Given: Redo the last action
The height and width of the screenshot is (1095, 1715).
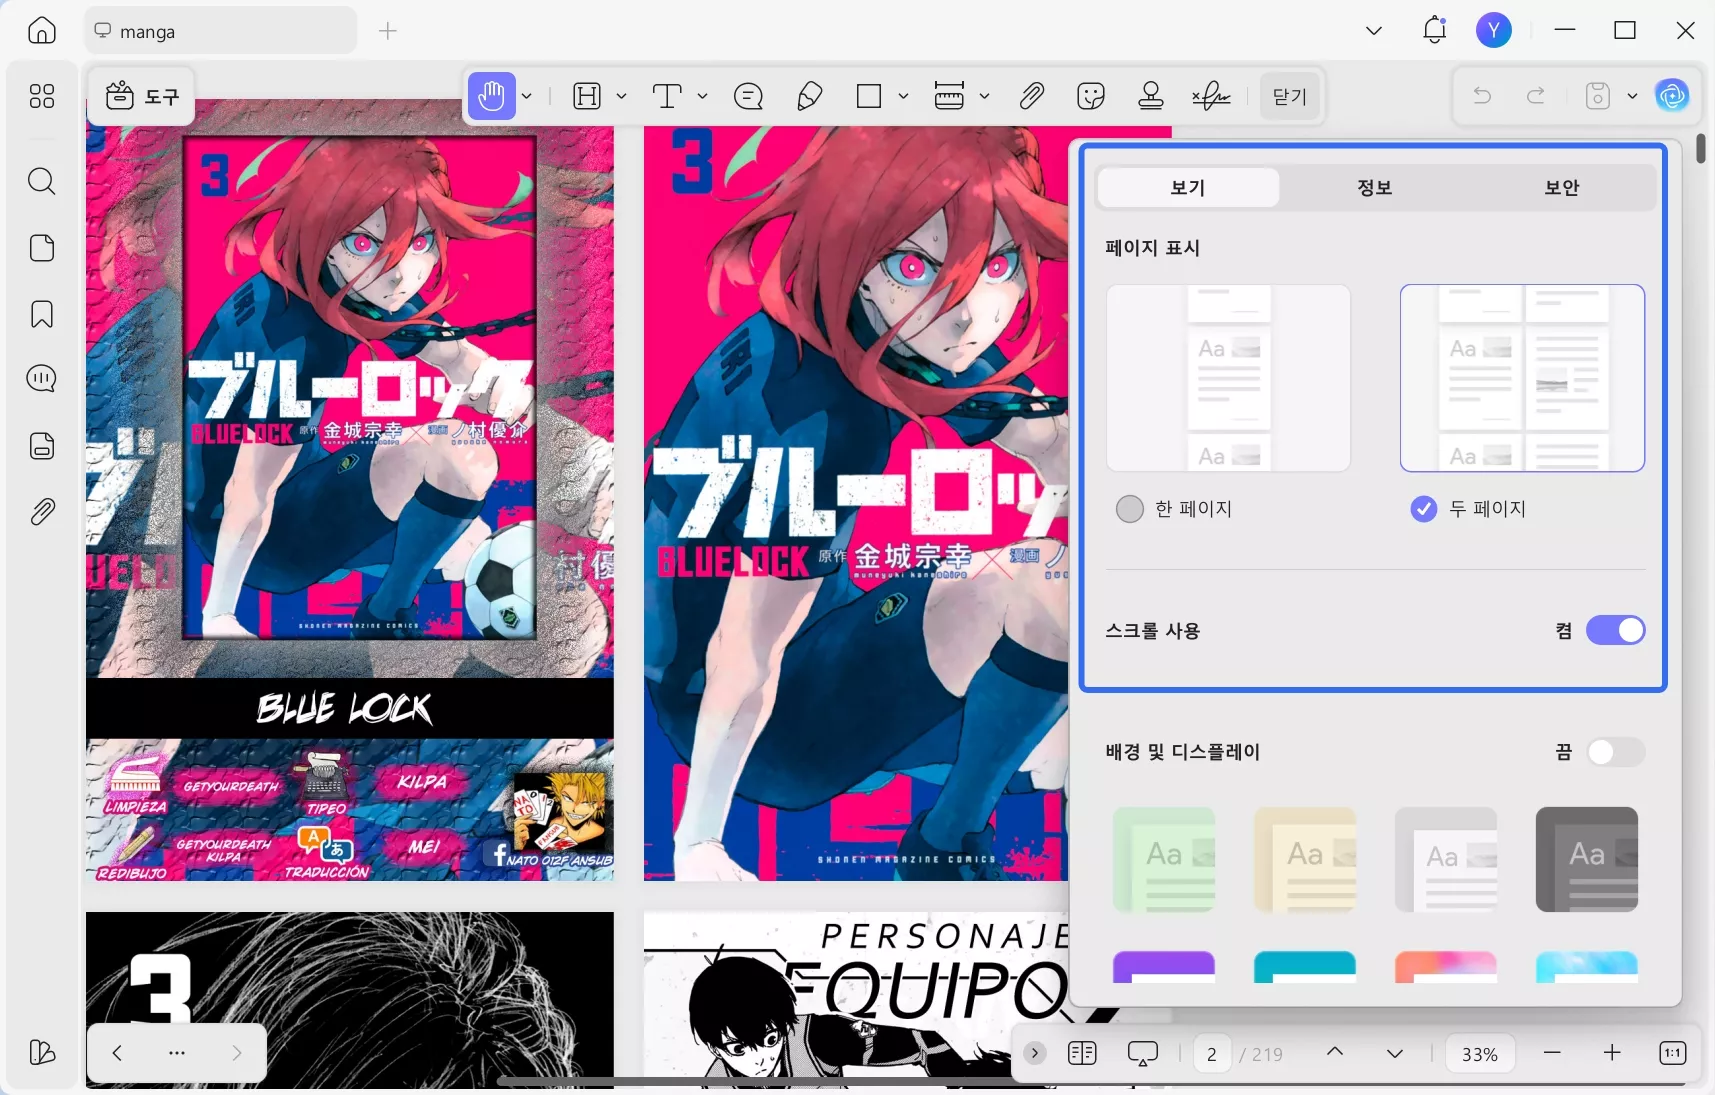Looking at the screenshot, I should click(x=1536, y=96).
